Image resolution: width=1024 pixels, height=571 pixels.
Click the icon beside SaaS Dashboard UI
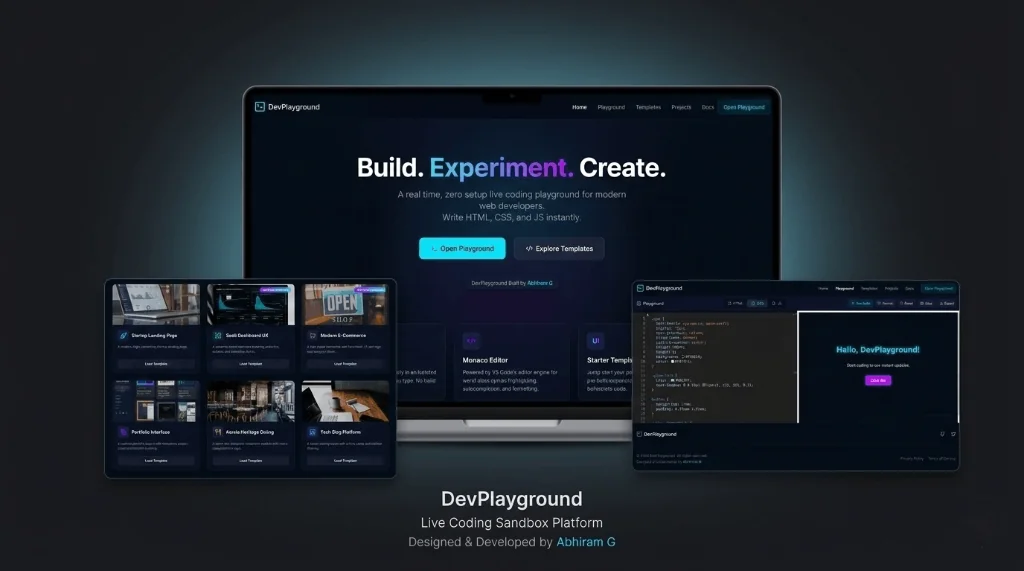[x=218, y=335]
